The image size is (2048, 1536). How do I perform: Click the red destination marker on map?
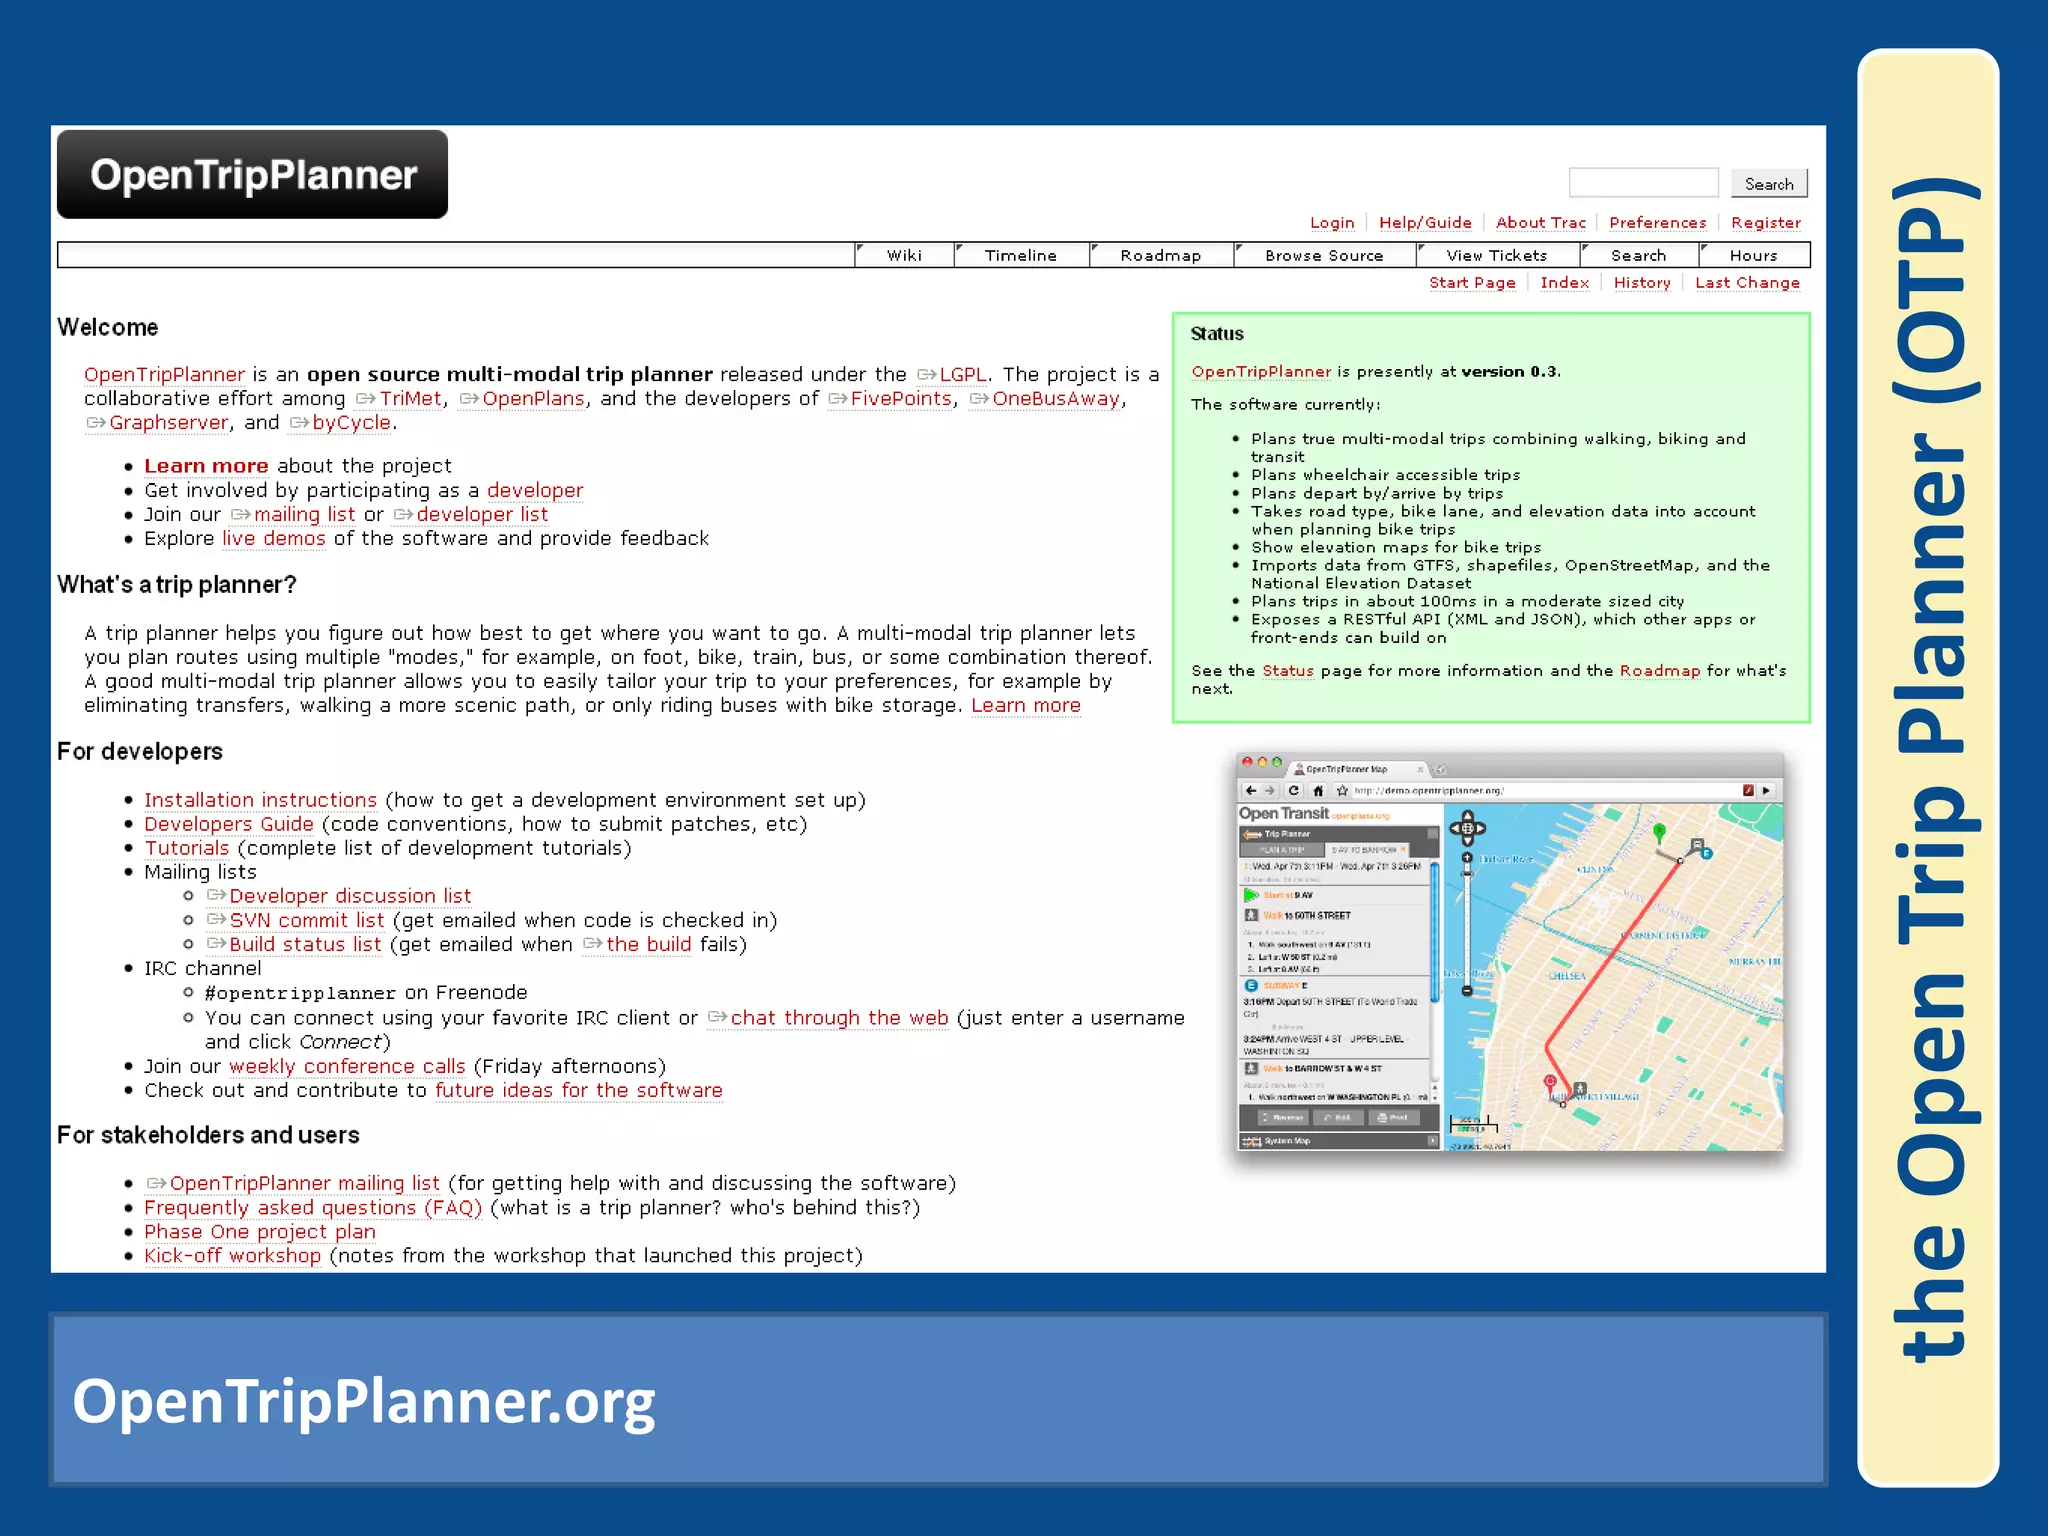coord(1550,1082)
